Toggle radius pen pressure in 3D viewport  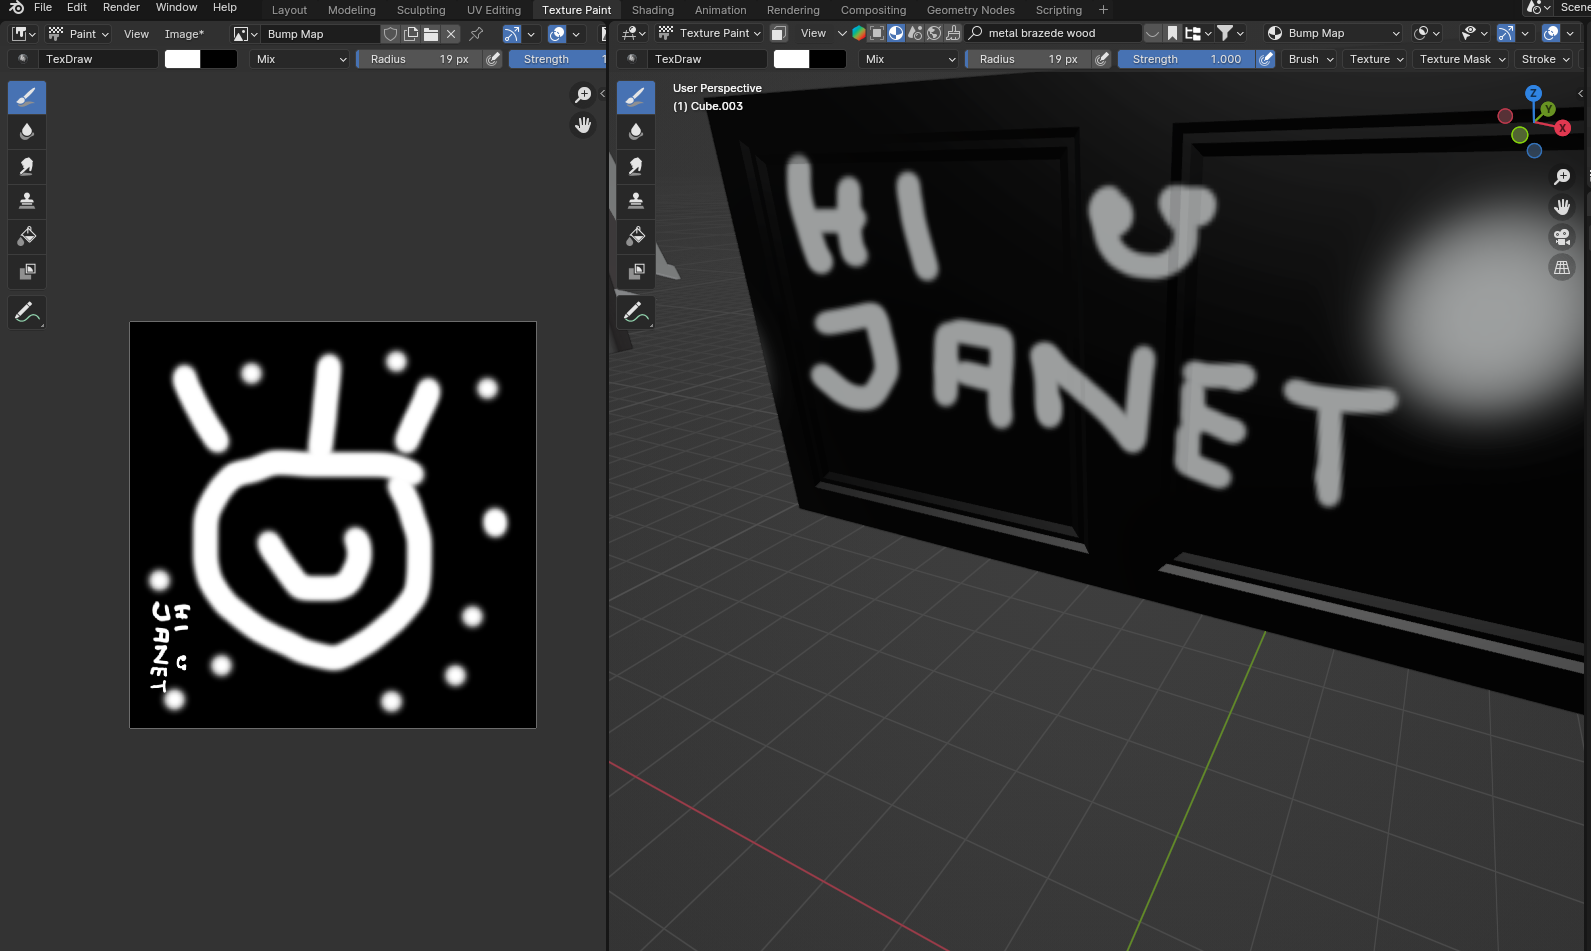(1102, 59)
